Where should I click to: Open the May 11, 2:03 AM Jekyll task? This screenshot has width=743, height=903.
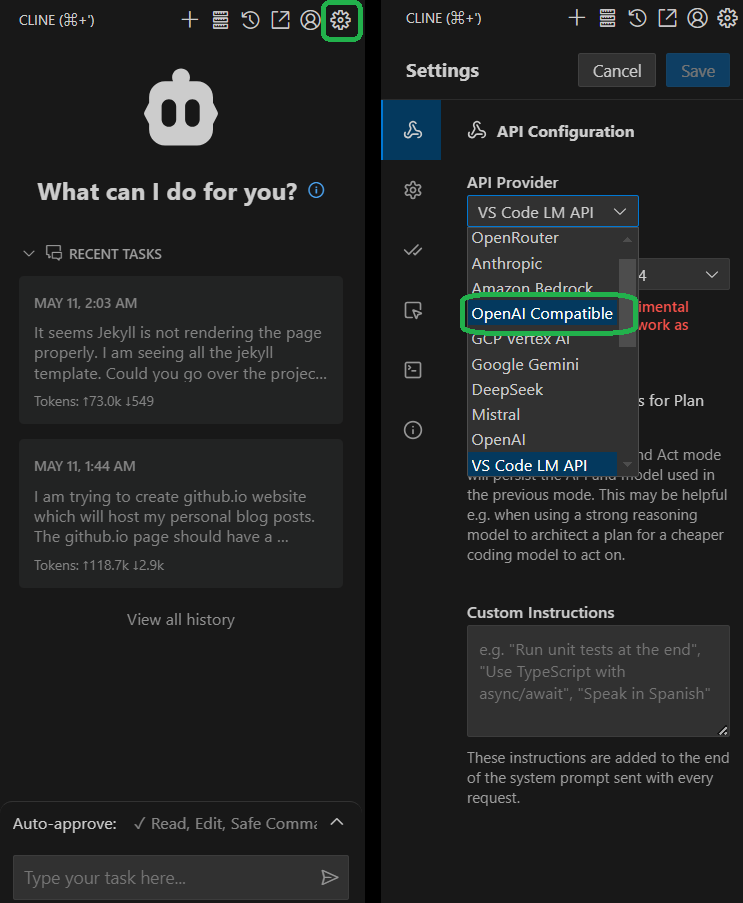pyautogui.click(x=181, y=350)
